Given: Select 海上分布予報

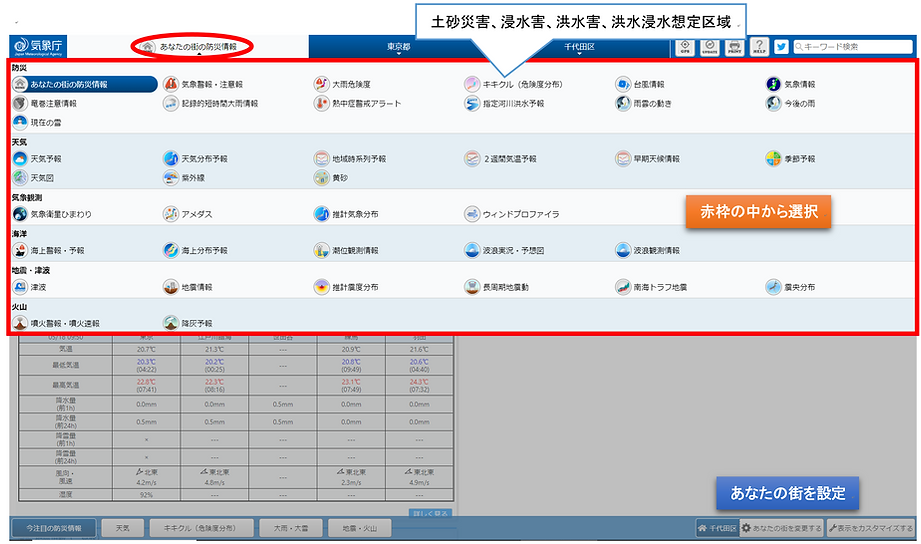Looking at the screenshot, I should 196,250.
